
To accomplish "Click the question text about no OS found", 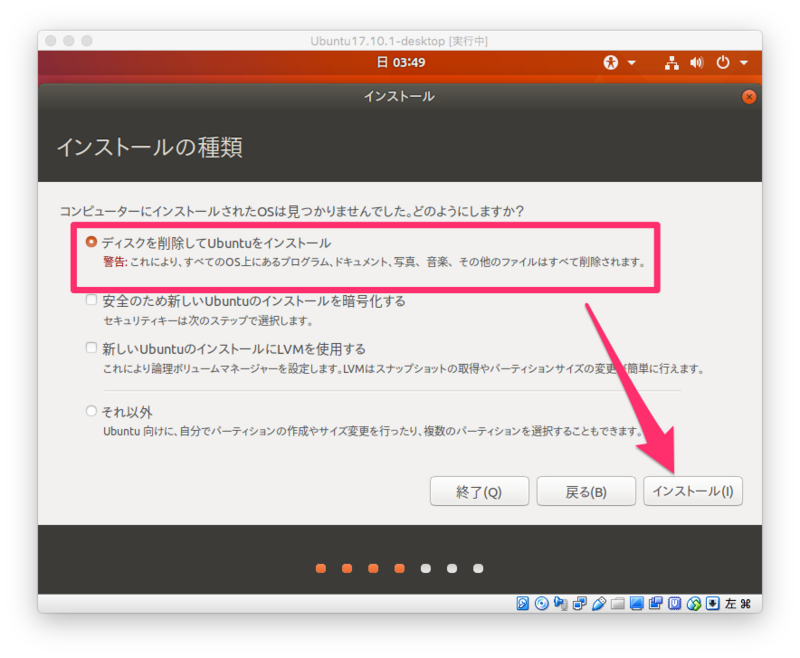I will point(291,211).
